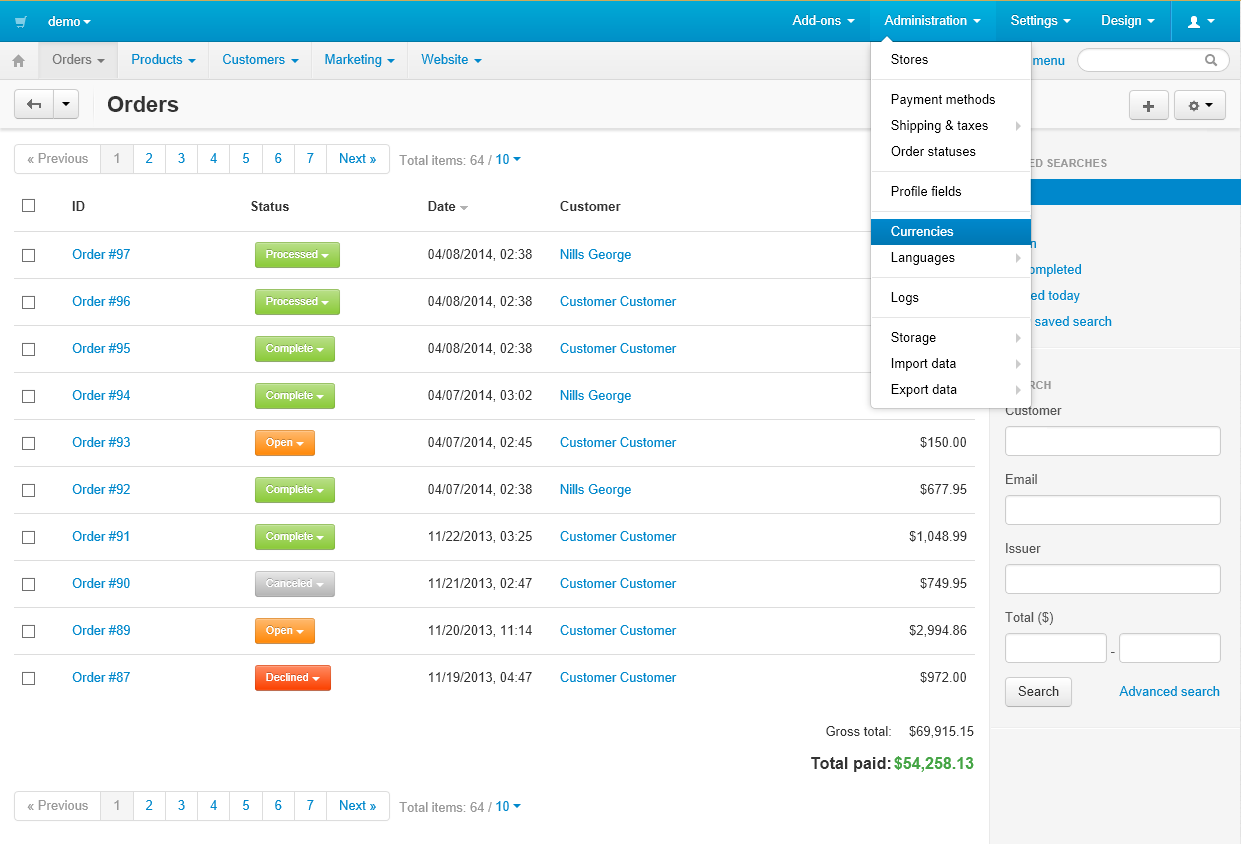1241x844 pixels.
Task: Click the Issuer search input field
Action: click(x=1112, y=579)
